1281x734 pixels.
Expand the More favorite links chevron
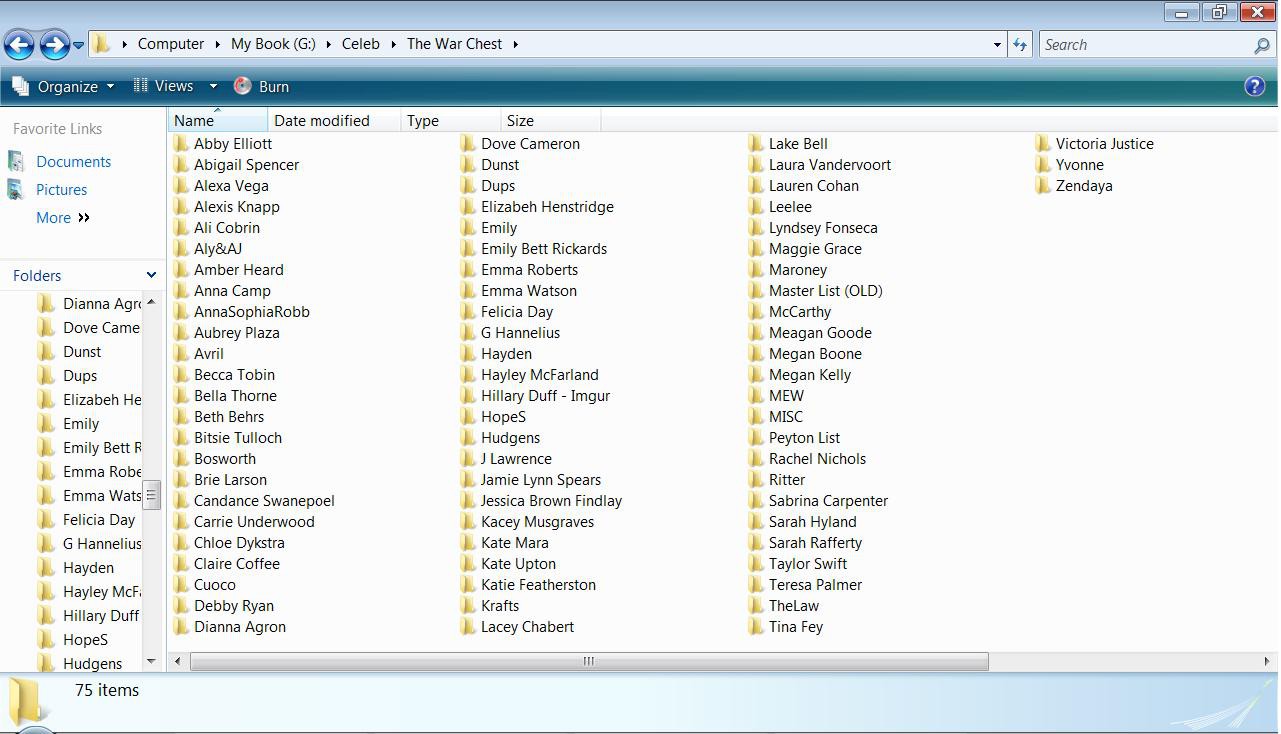pyautogui.click(x=84, y=218)
